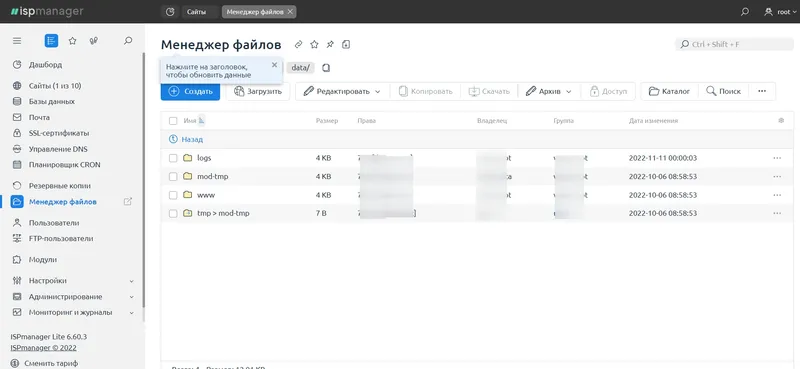Open the hamburger menu in the sidebar
800x369 pixels.
tap(17, 41)
